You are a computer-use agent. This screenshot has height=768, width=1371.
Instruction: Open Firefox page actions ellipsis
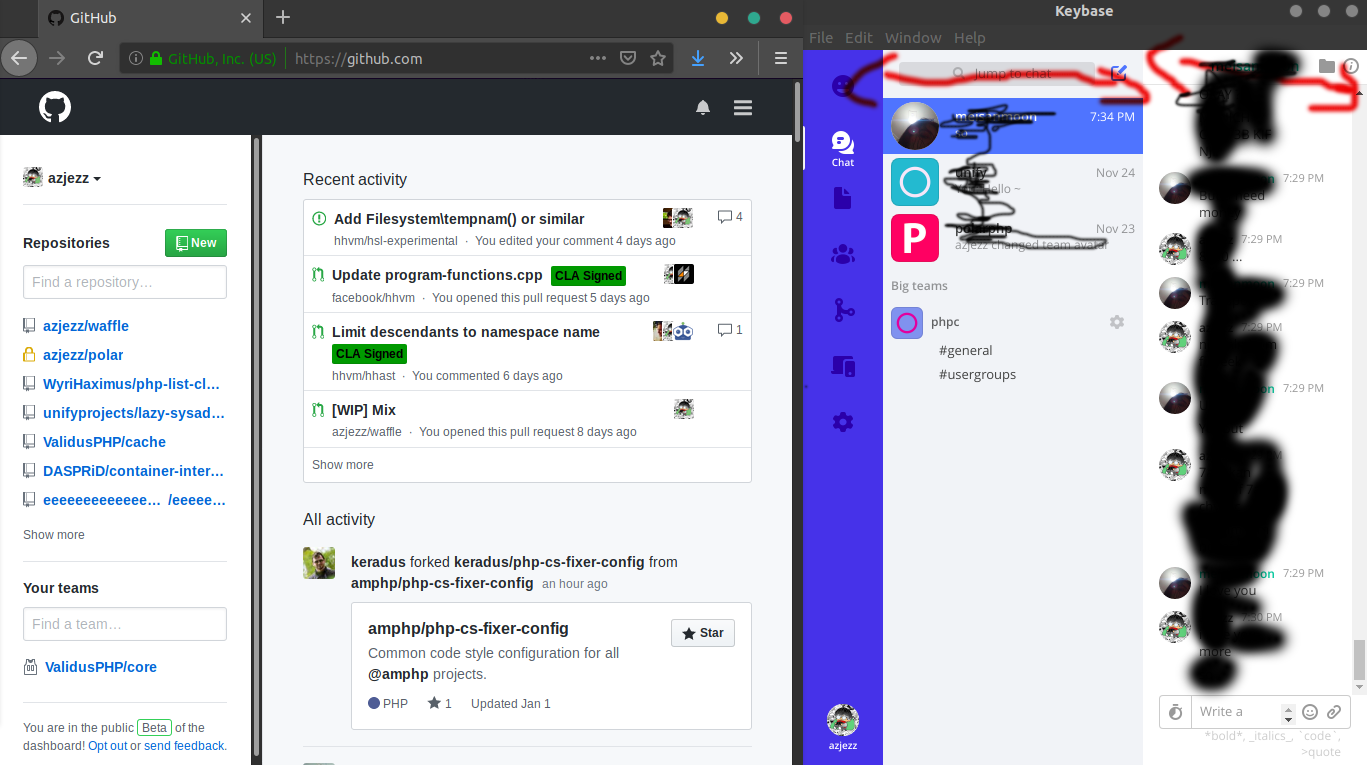[598, 58]
